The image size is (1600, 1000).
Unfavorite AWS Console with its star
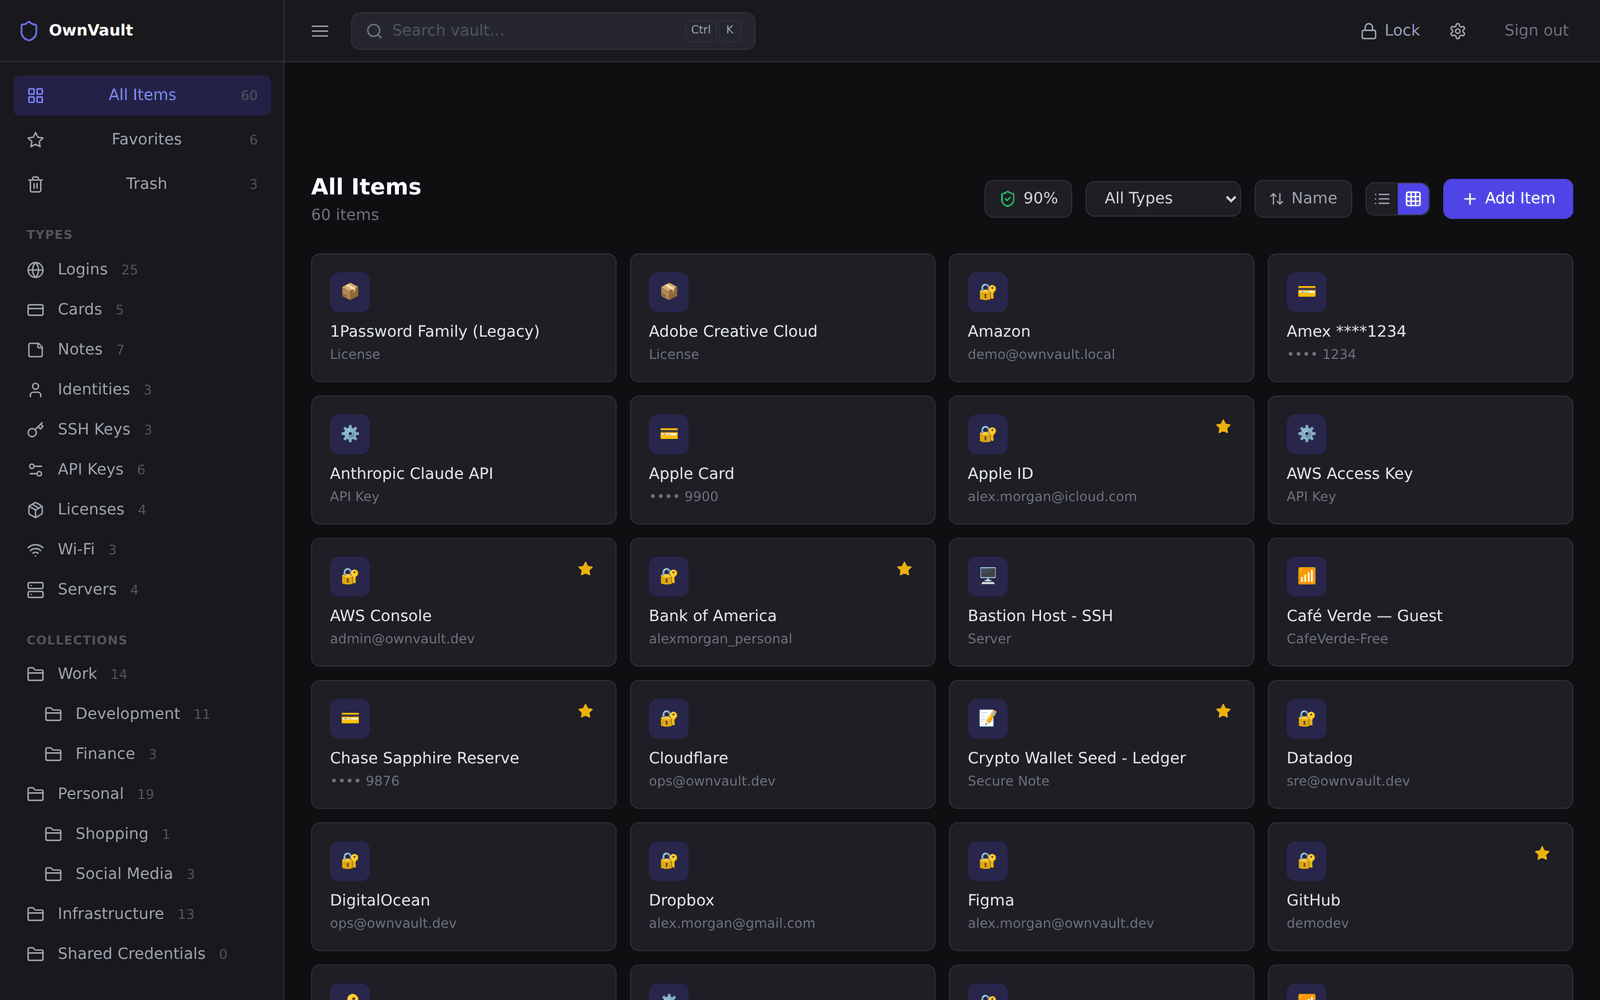(586, 569)
